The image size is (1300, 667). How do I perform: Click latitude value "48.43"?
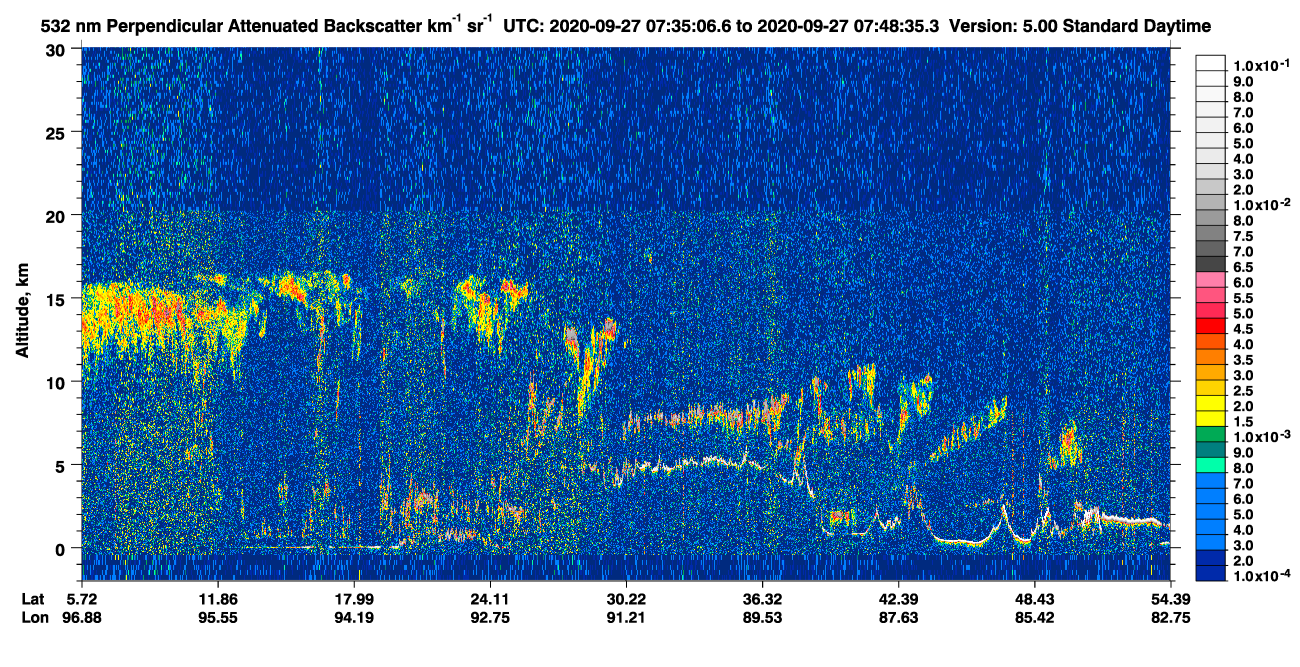(x=1034, y=599)
